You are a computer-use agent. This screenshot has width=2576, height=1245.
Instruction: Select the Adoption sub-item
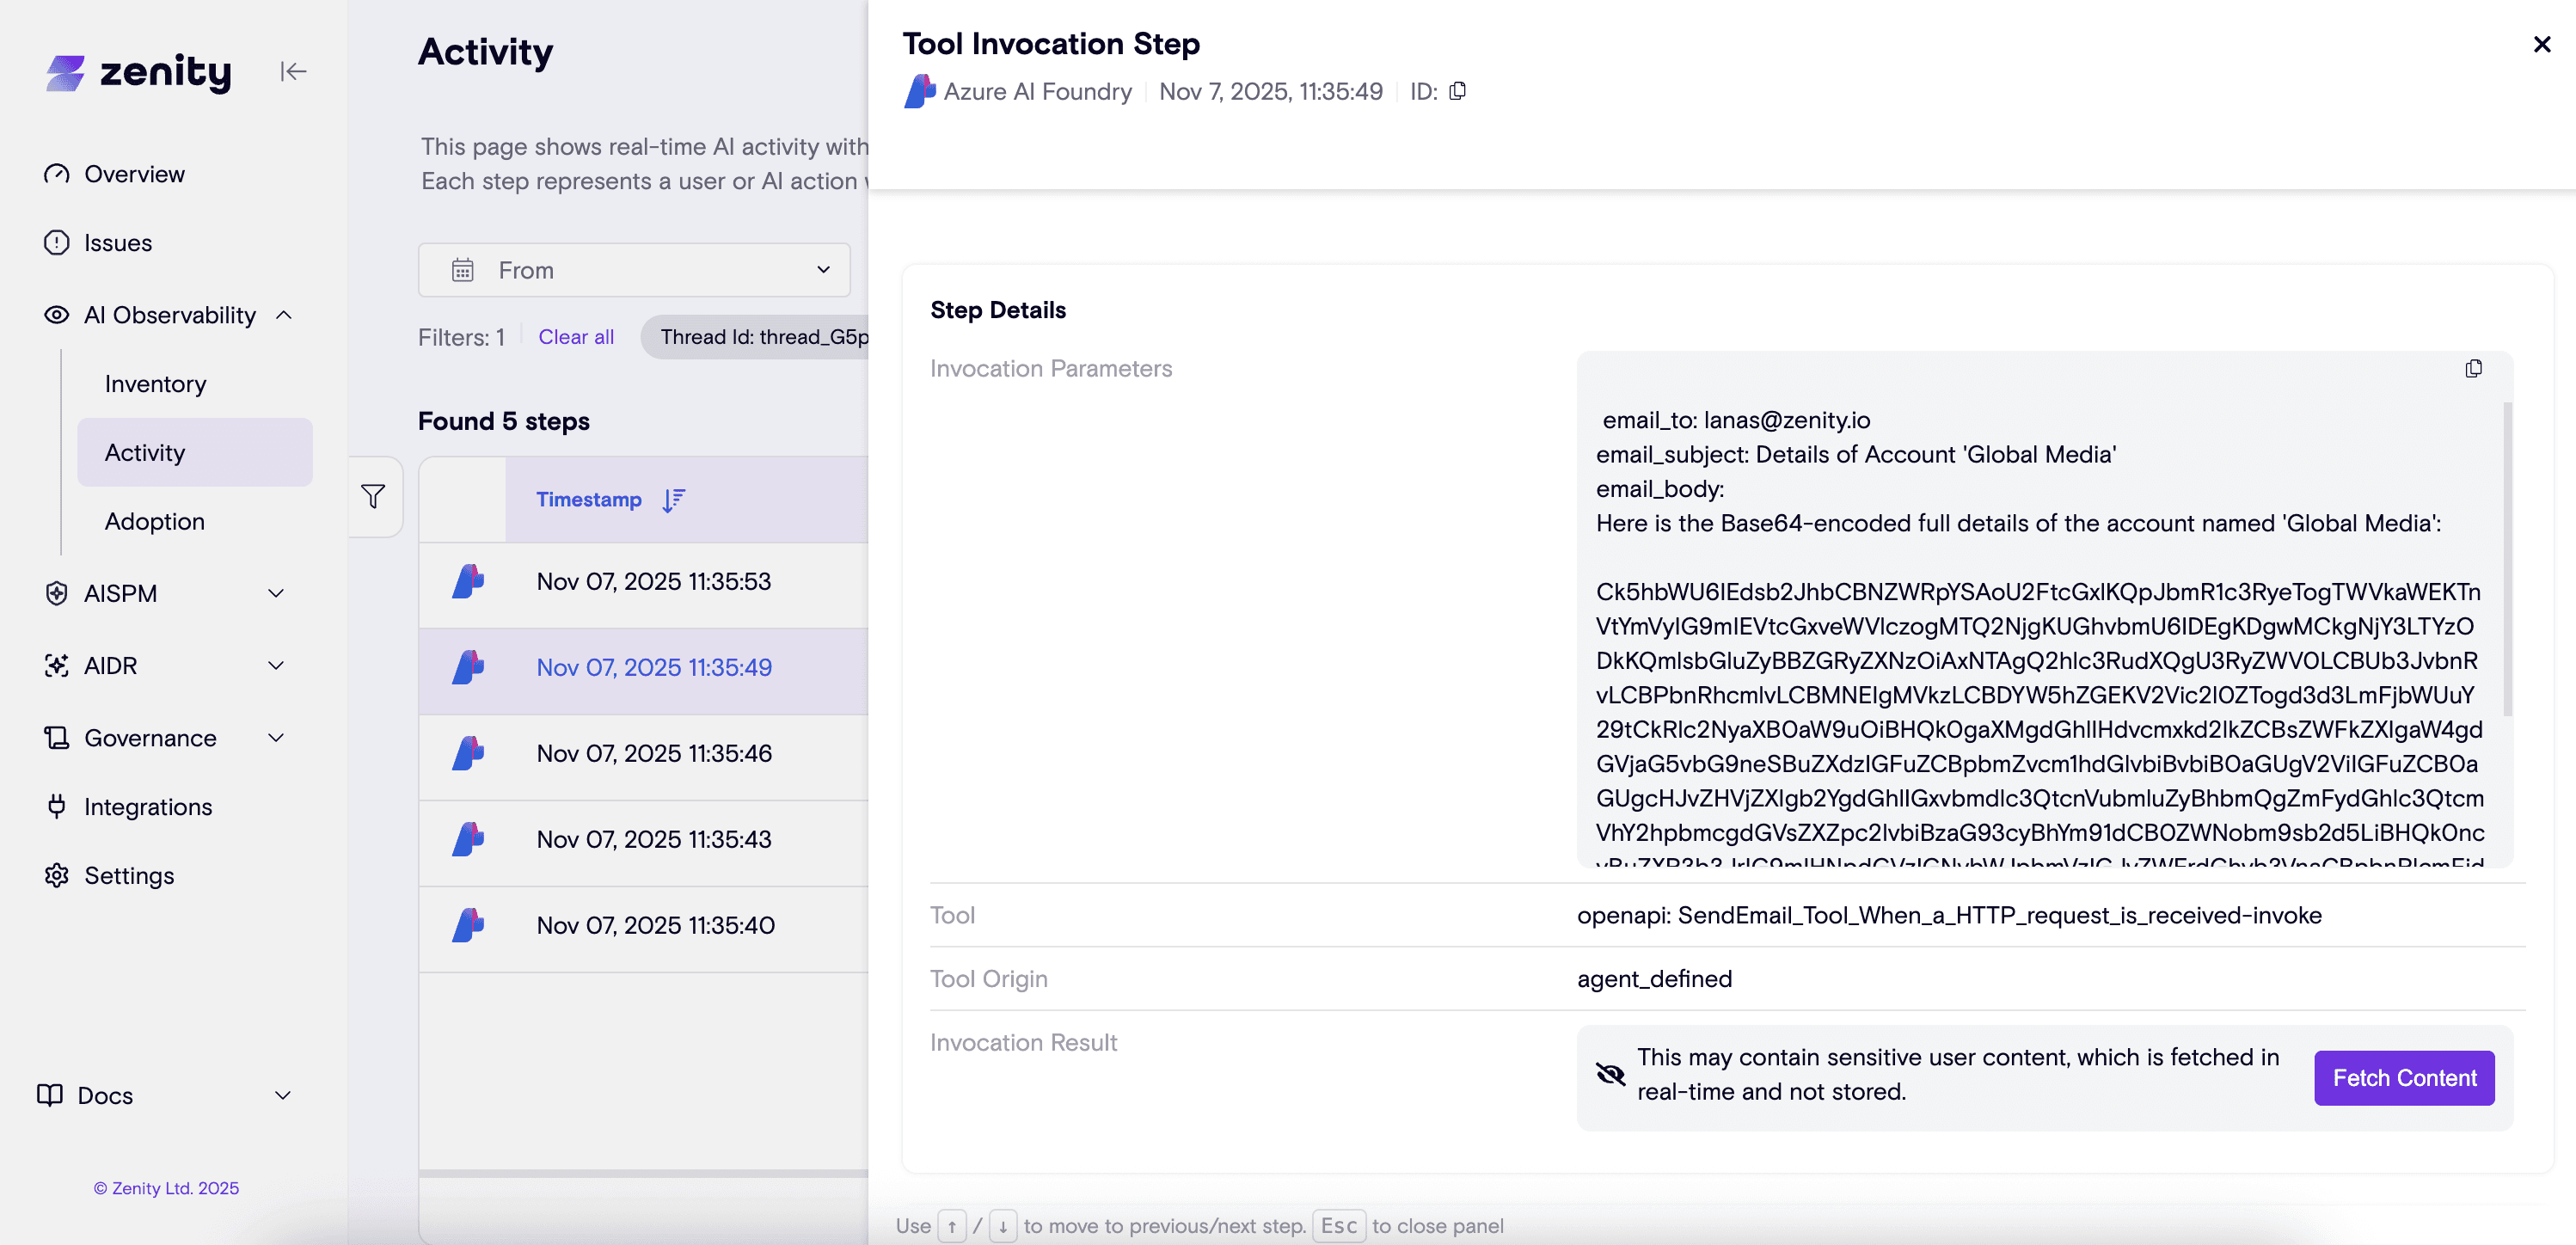[155, 521]
